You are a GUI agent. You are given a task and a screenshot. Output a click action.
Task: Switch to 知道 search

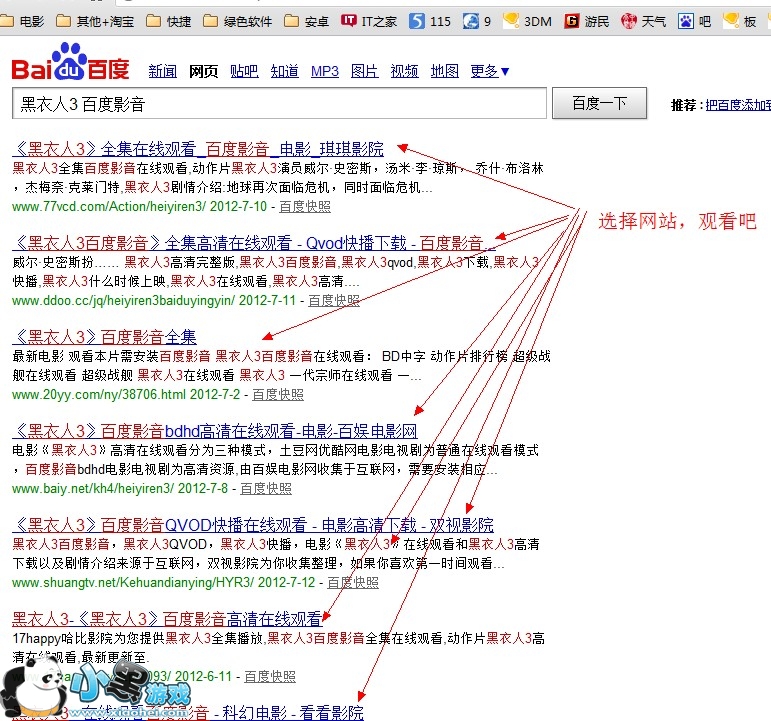click(285, 71)
